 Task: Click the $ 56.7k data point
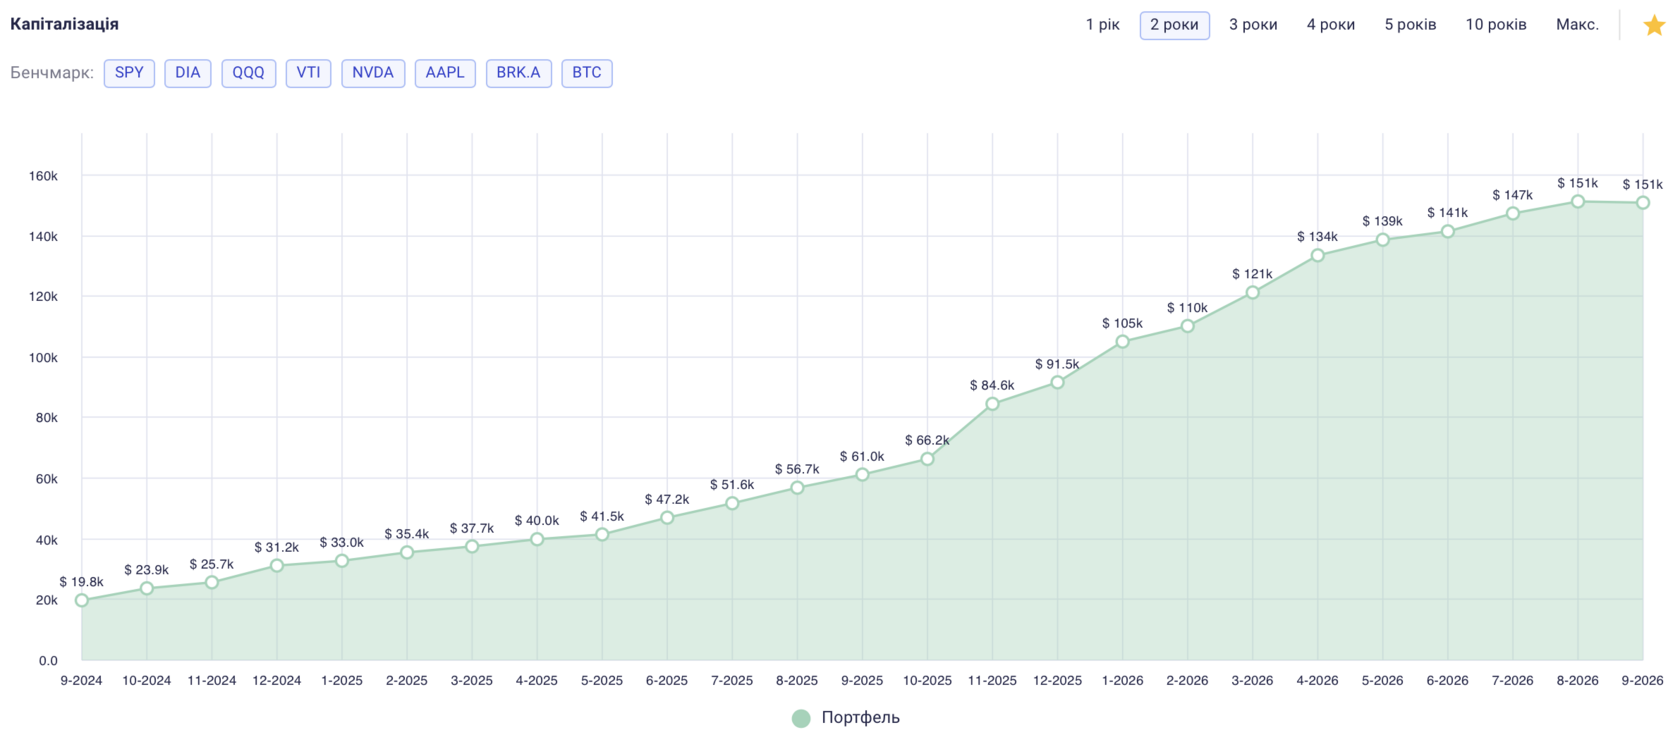797,488
